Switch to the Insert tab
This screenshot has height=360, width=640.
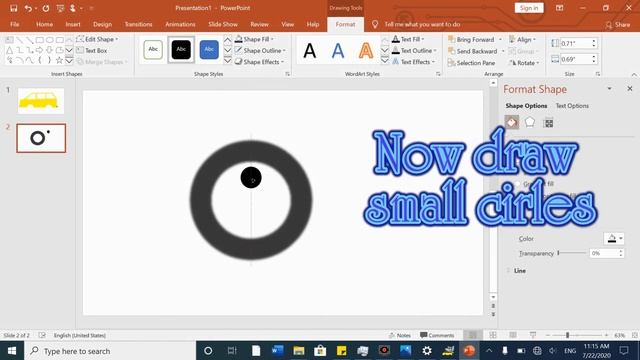point(73,24)
